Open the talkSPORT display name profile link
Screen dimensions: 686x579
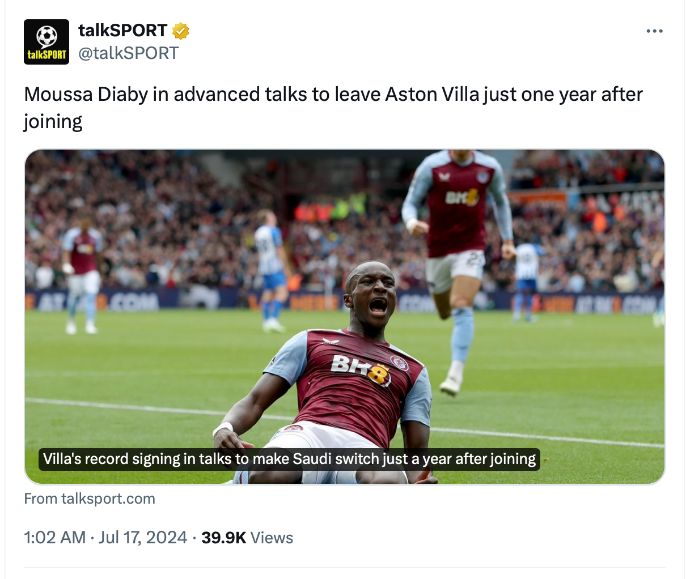coord(122,31)
